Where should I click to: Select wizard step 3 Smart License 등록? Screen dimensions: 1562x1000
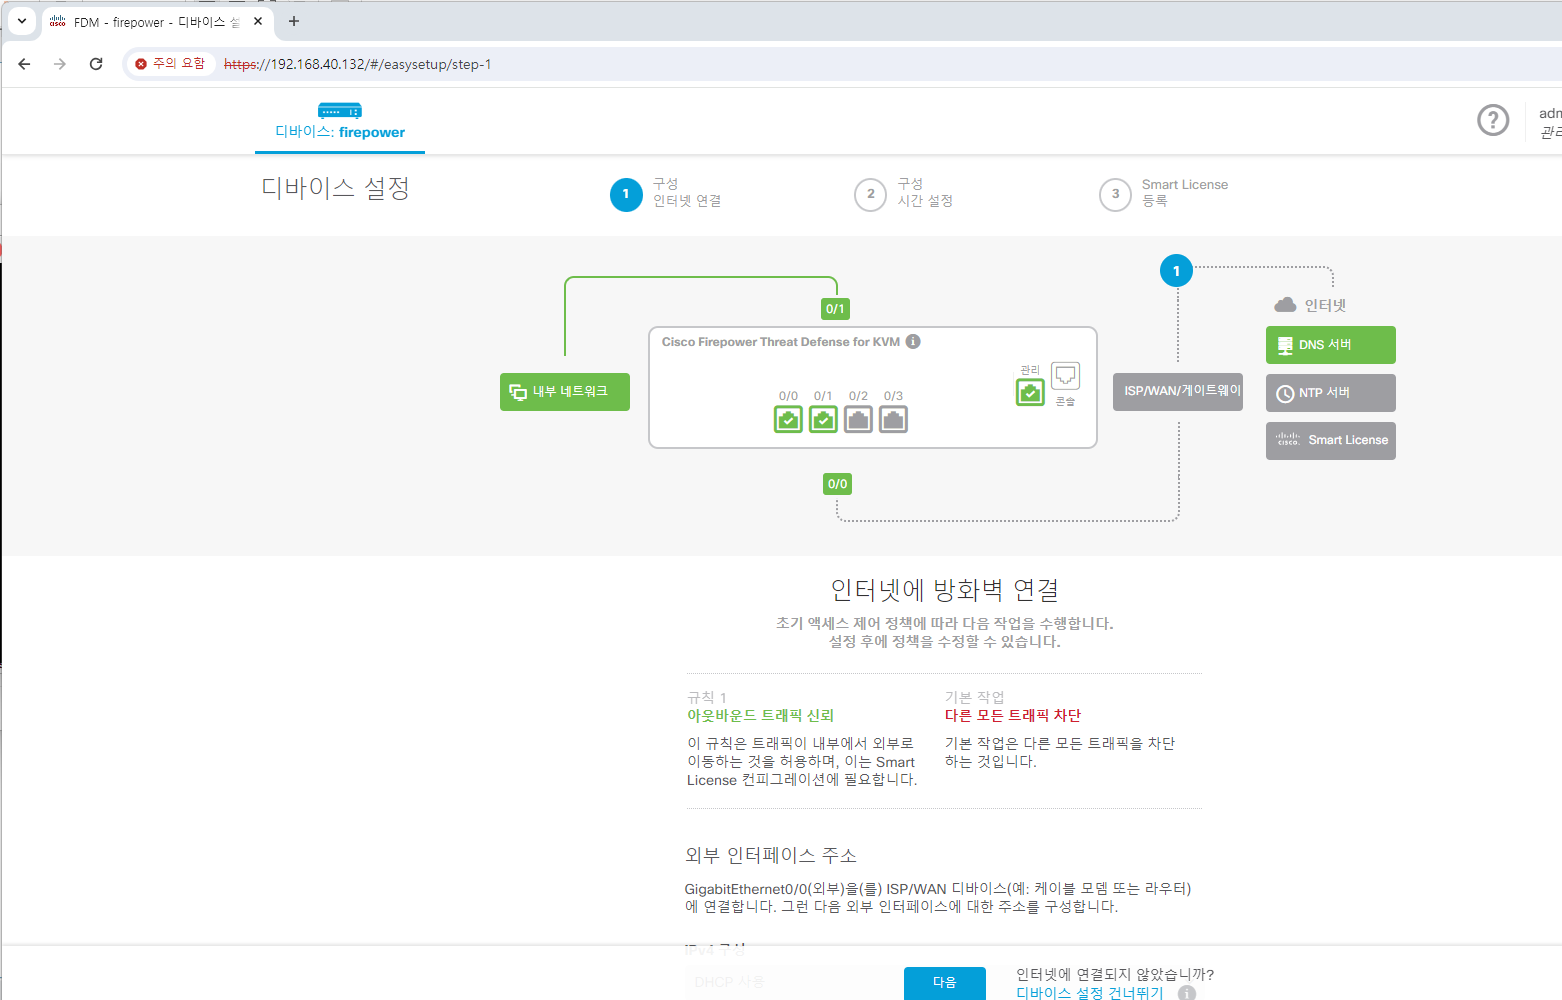[x=1164, y=193]
